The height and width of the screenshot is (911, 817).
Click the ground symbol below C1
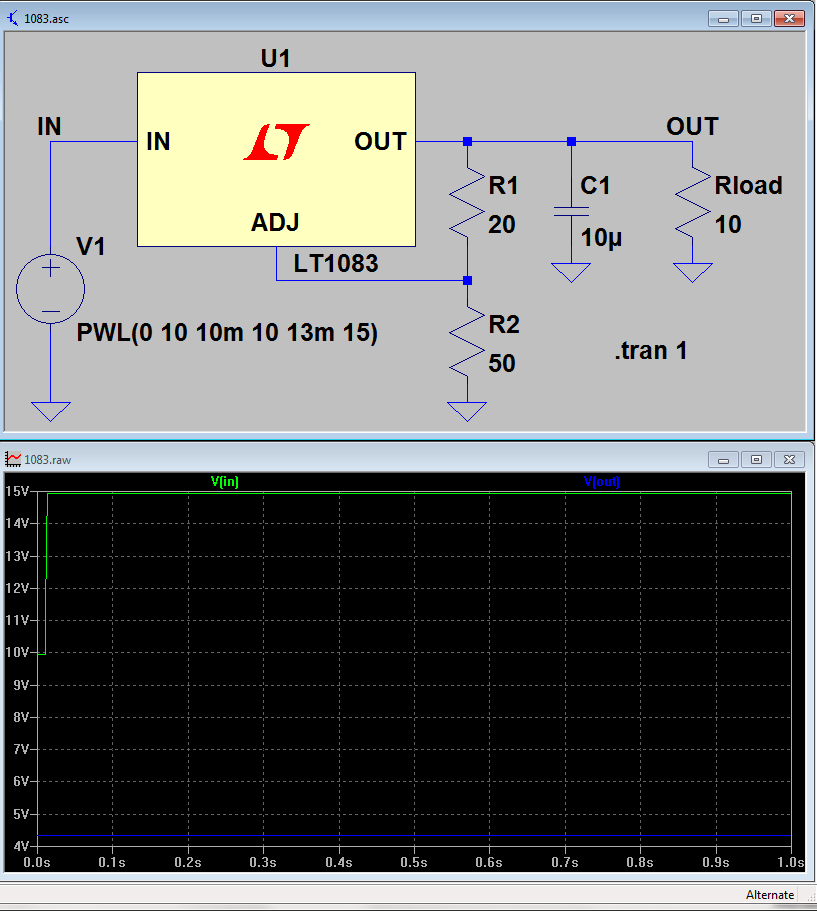pyautogui.click(x=571, y=272)
